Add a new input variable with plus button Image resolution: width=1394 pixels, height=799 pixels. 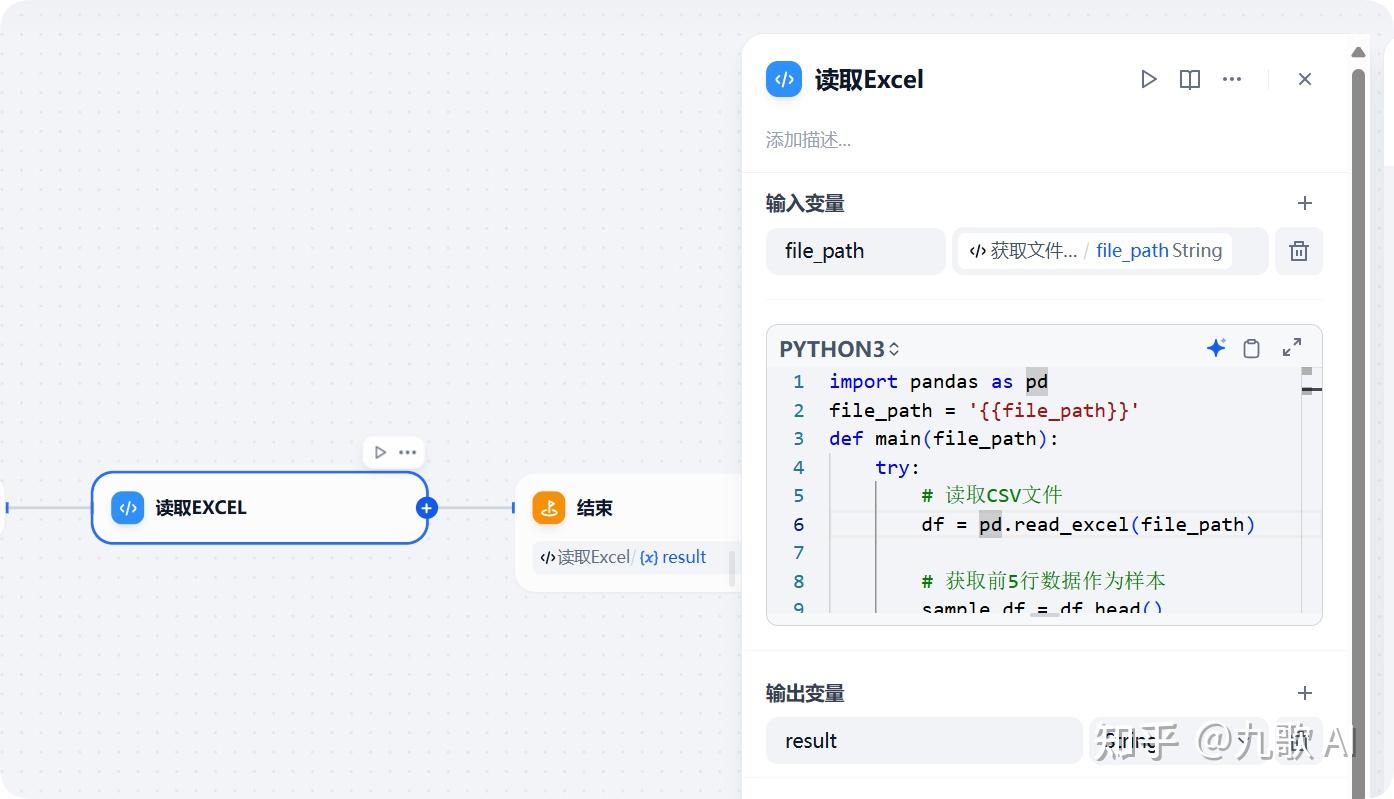click(1304, 203)
